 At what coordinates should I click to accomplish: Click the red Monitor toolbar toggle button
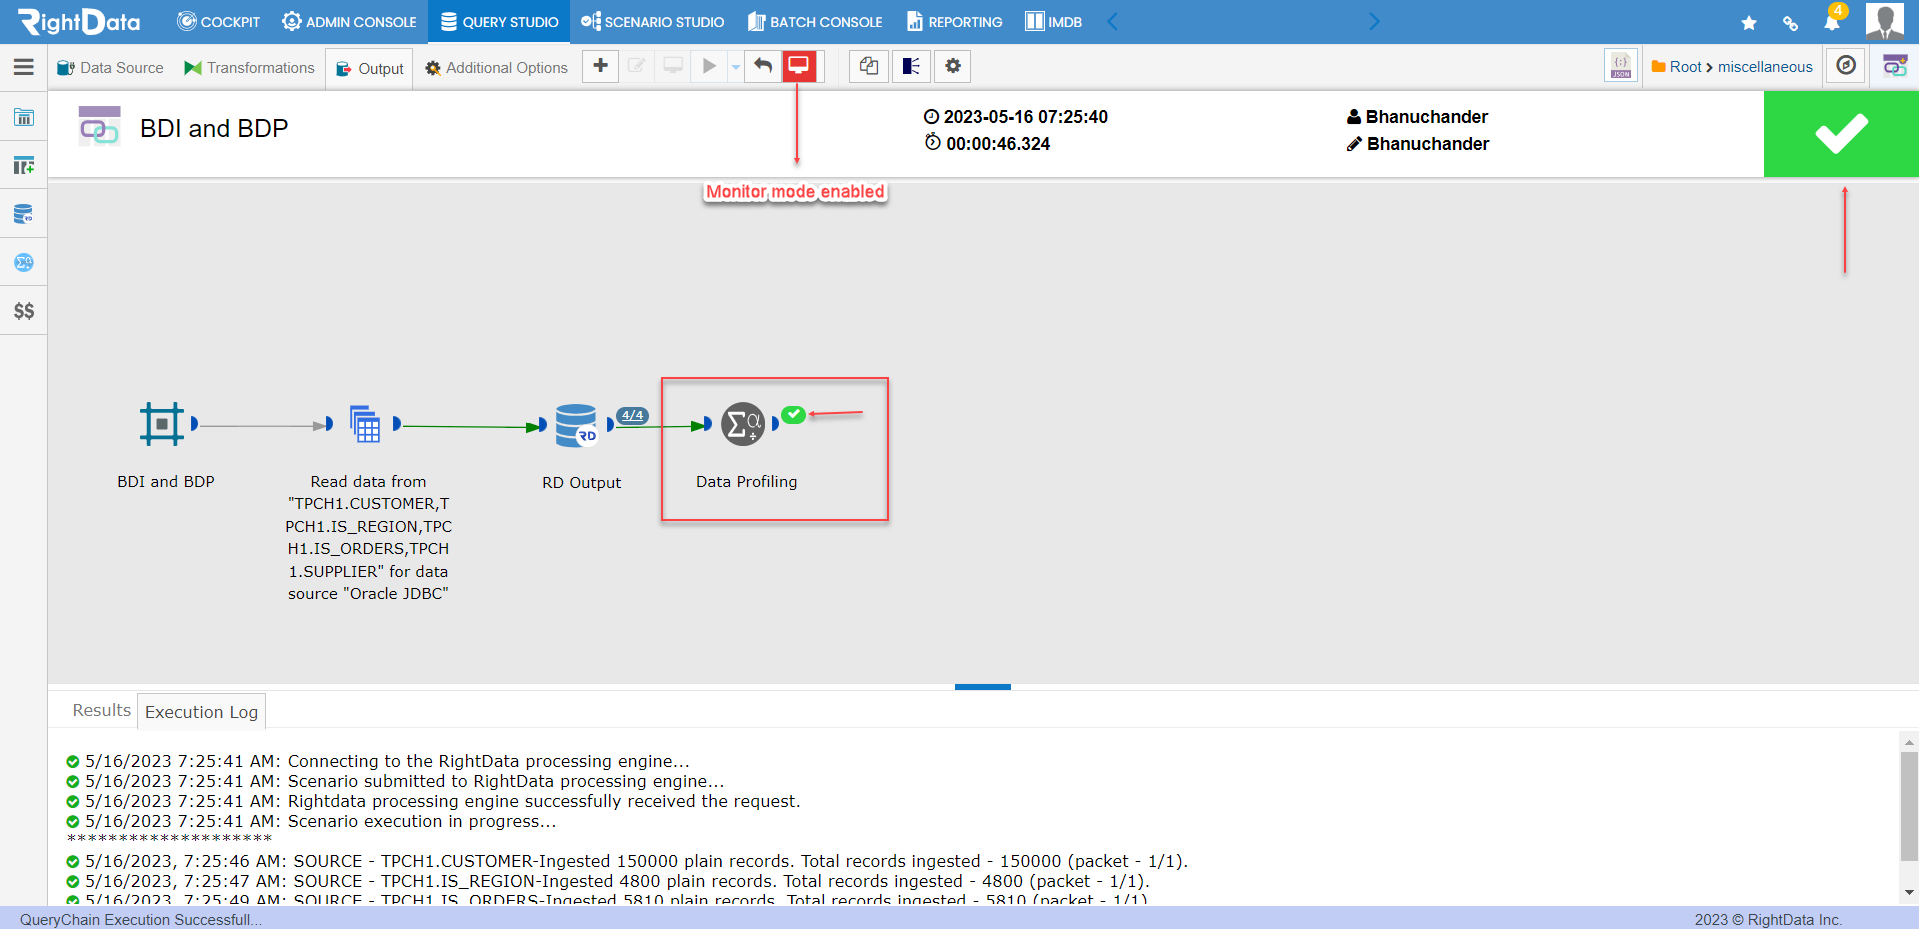pos(798,66)
